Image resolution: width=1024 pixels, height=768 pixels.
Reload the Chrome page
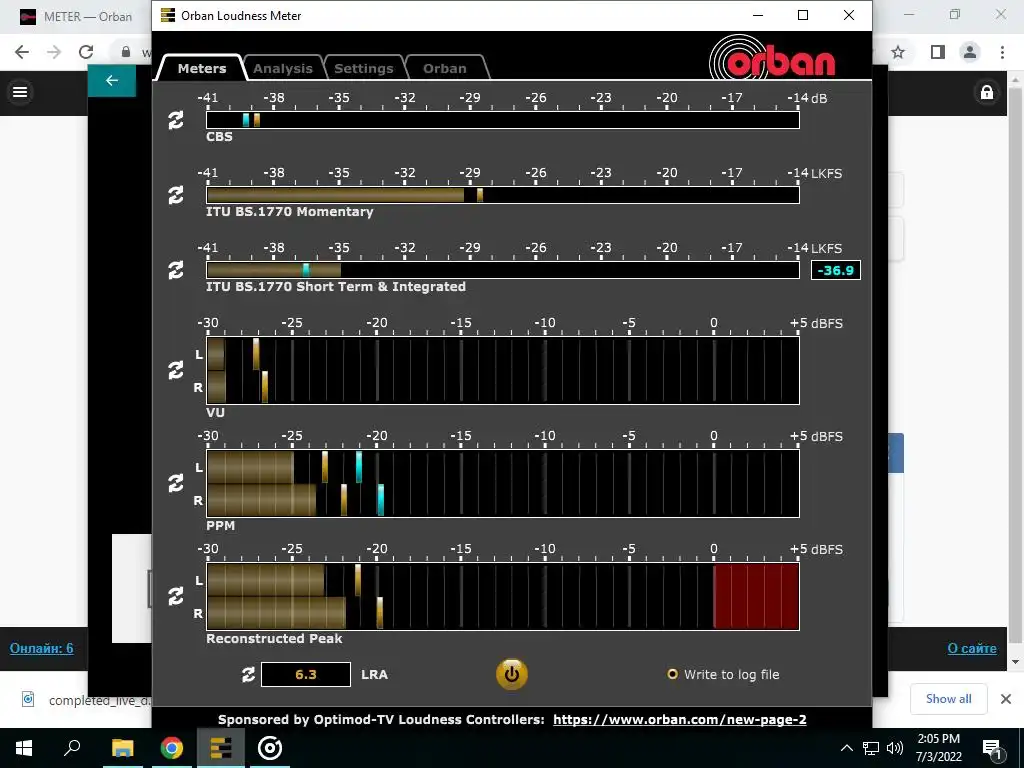pos(86,52)
